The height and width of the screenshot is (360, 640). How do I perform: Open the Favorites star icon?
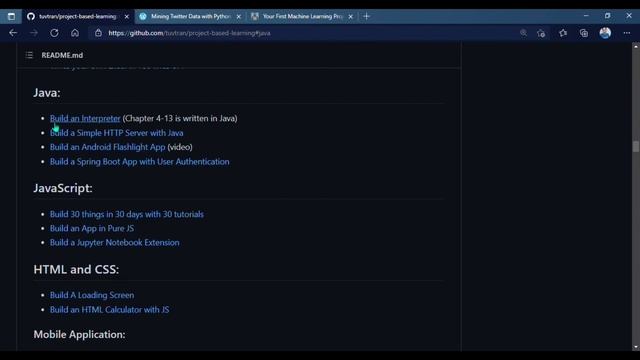click(563, 33)
